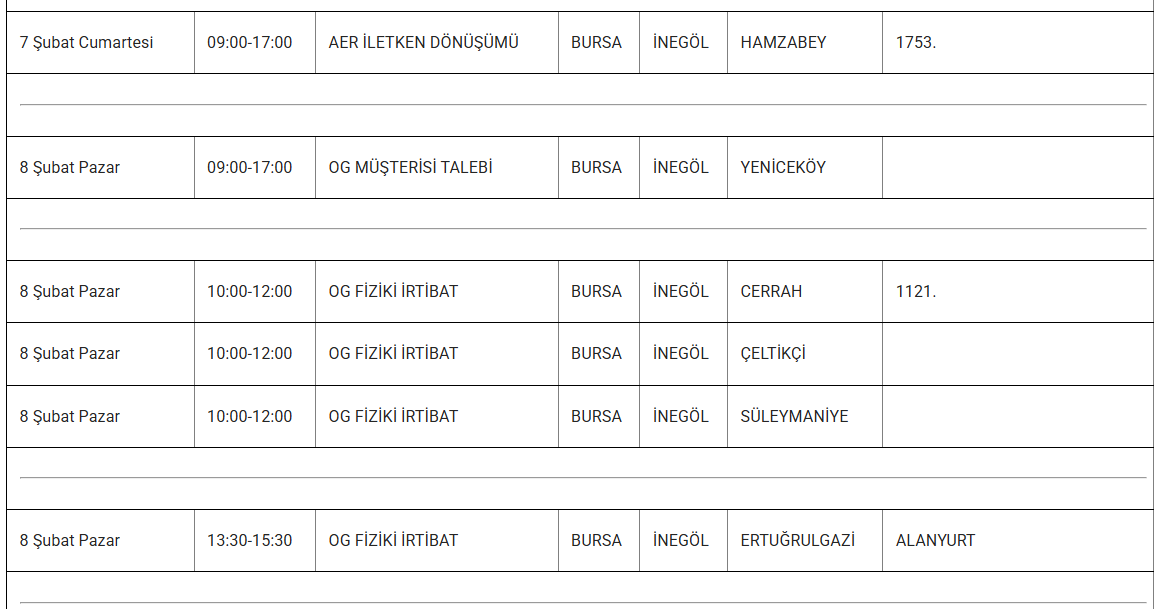
Task: Click the CERRAH neighborhood cell
Action: pos(772,292)
